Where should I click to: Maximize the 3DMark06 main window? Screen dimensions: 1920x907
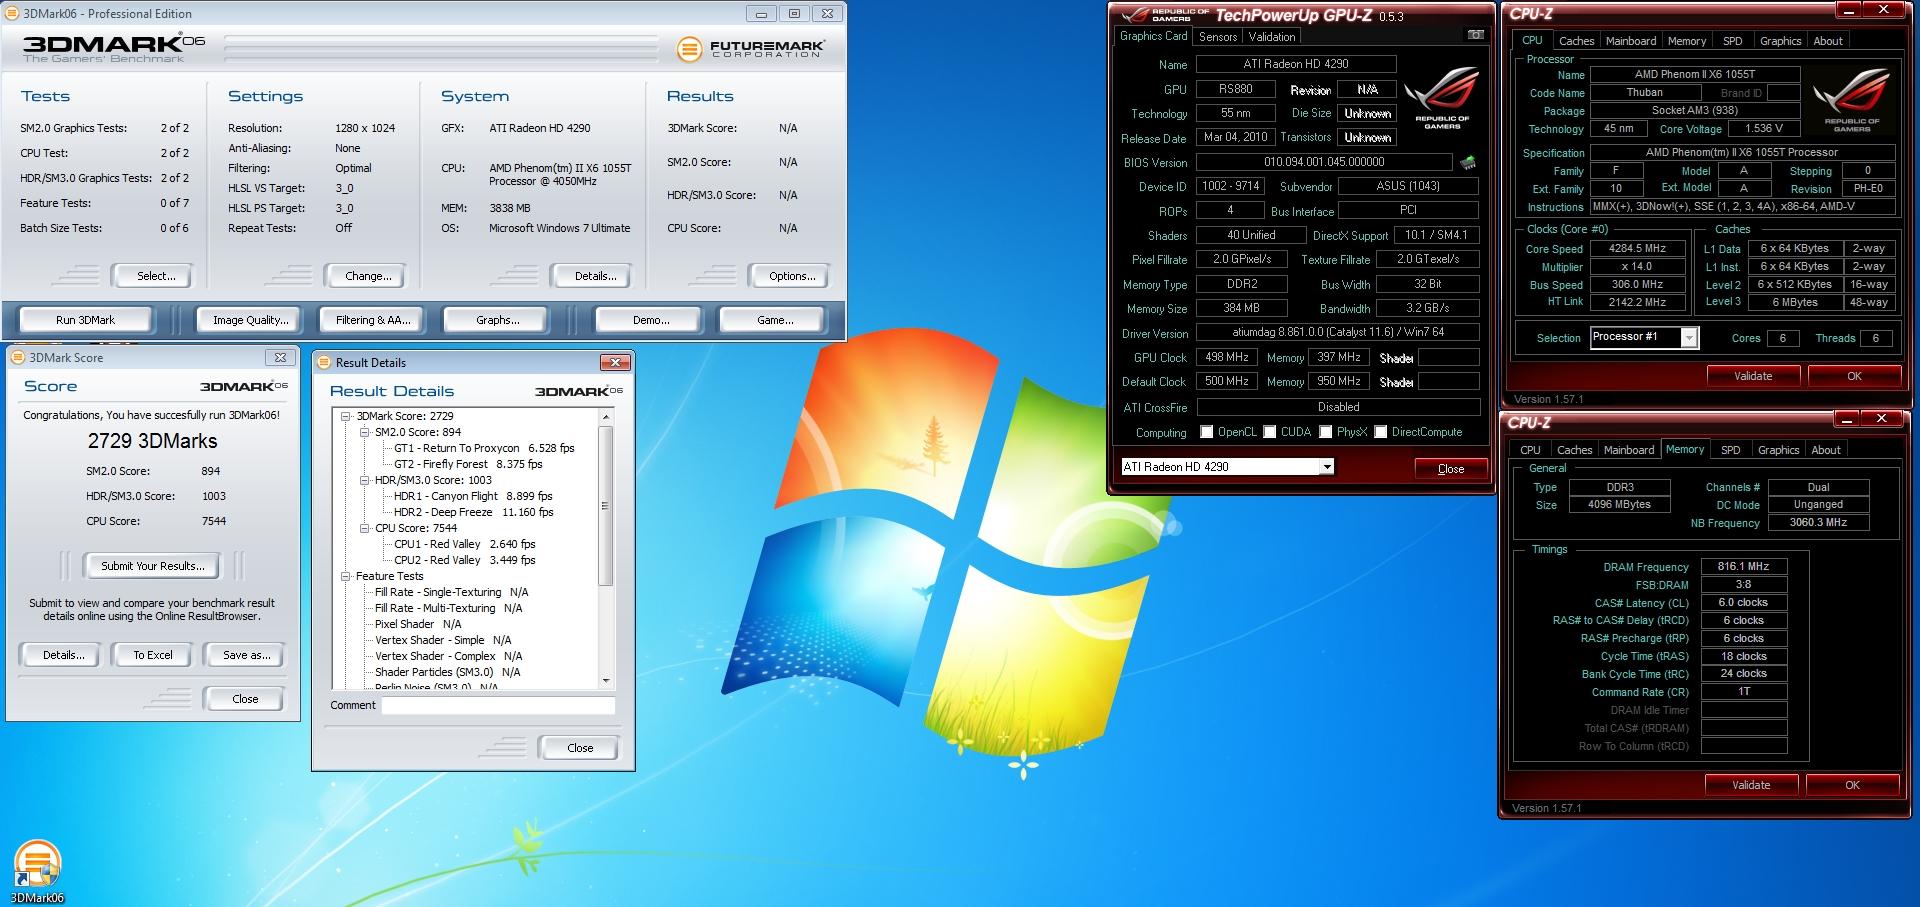coord(794,13)
